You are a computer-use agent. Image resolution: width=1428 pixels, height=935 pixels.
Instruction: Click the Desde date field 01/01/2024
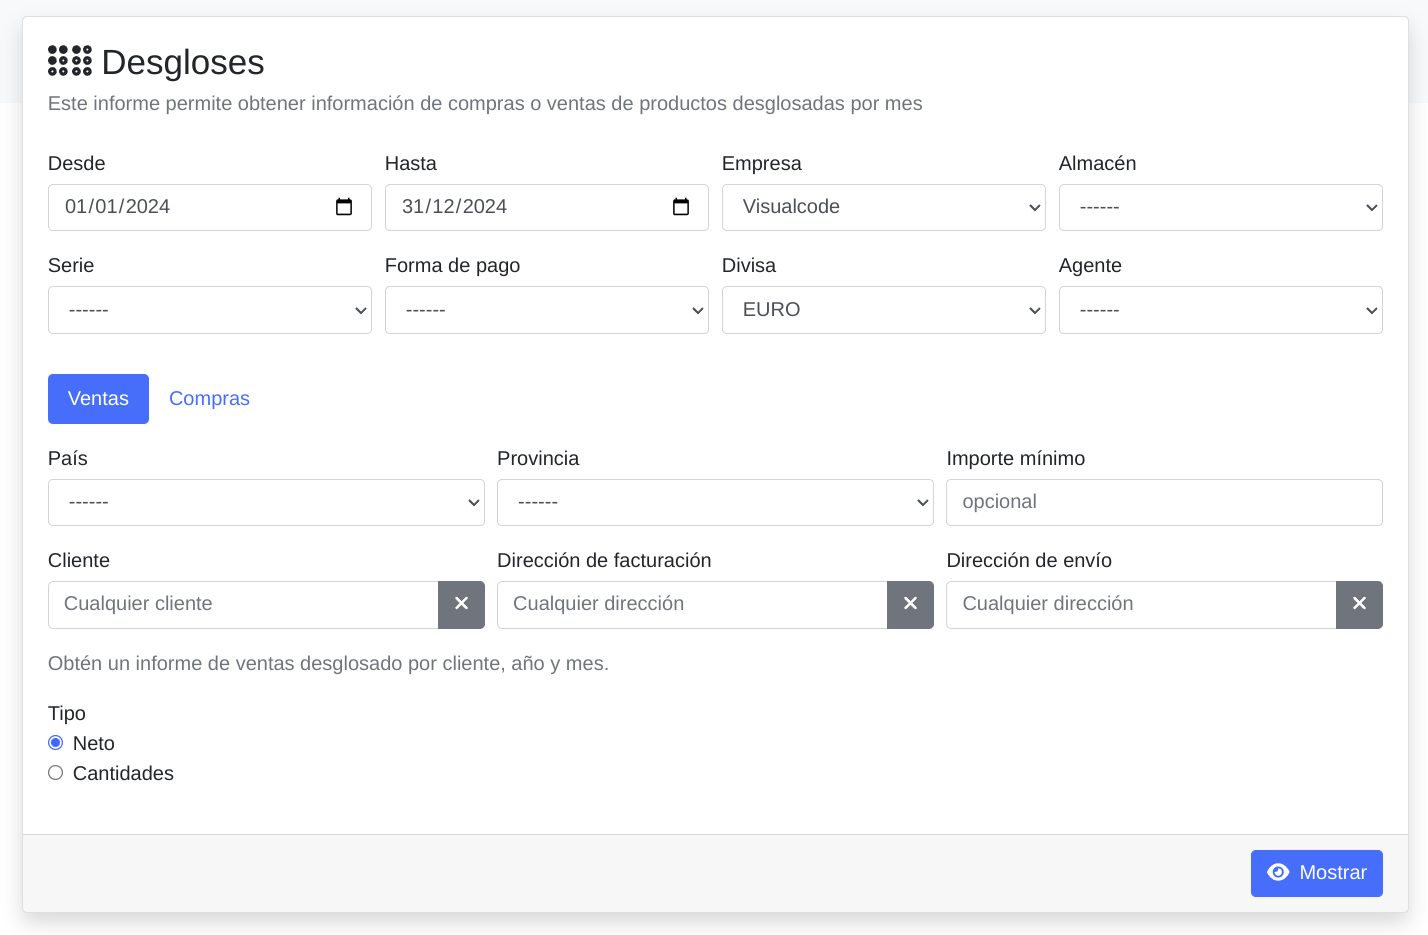[x=210, y=207]
